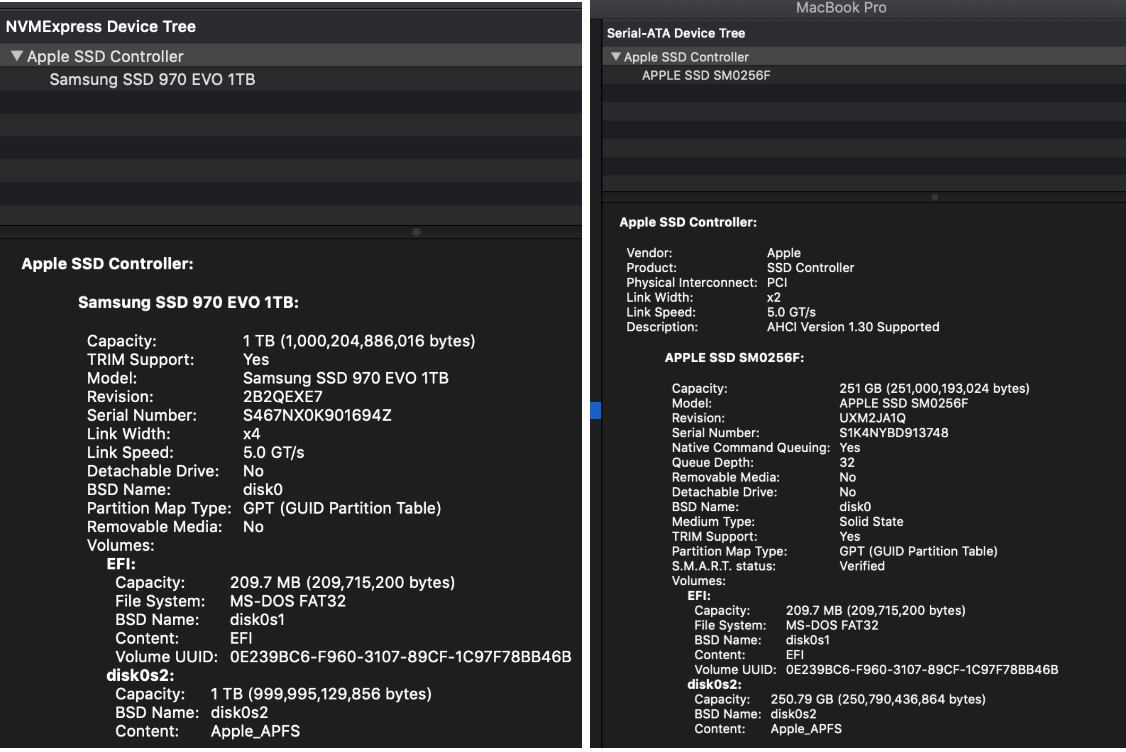
Task: Select APPLE SSD SM0256F tree row
Action: coord(864,75)
